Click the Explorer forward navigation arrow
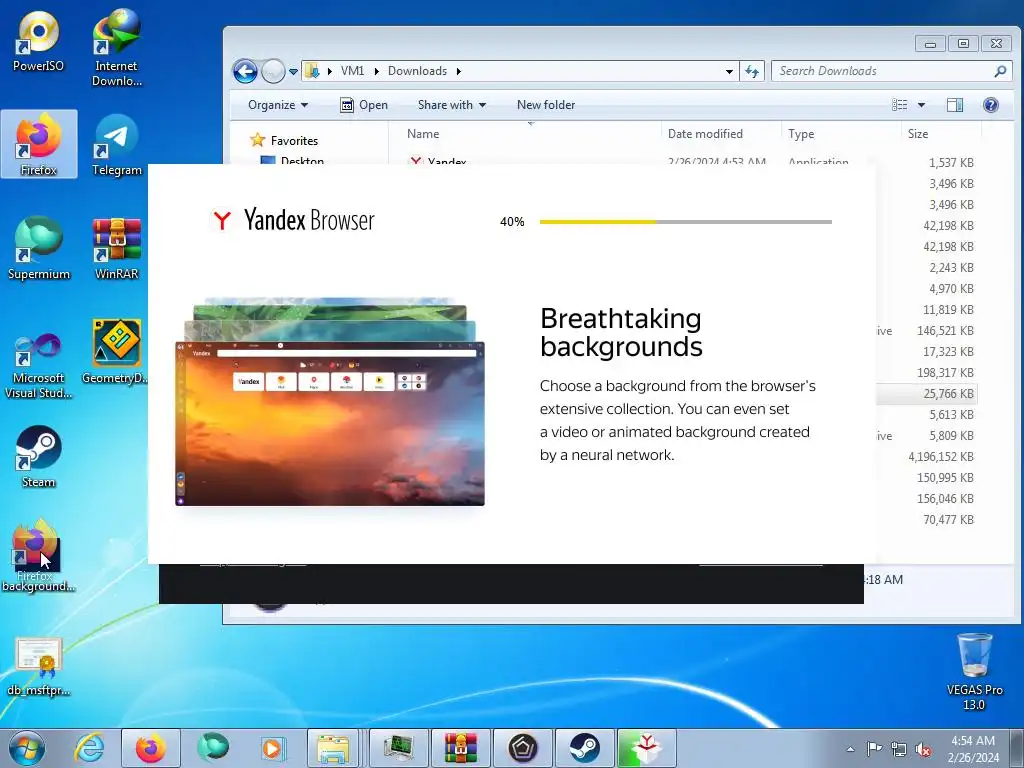This screenshot has height=768, width=1024. click(273, 71)
